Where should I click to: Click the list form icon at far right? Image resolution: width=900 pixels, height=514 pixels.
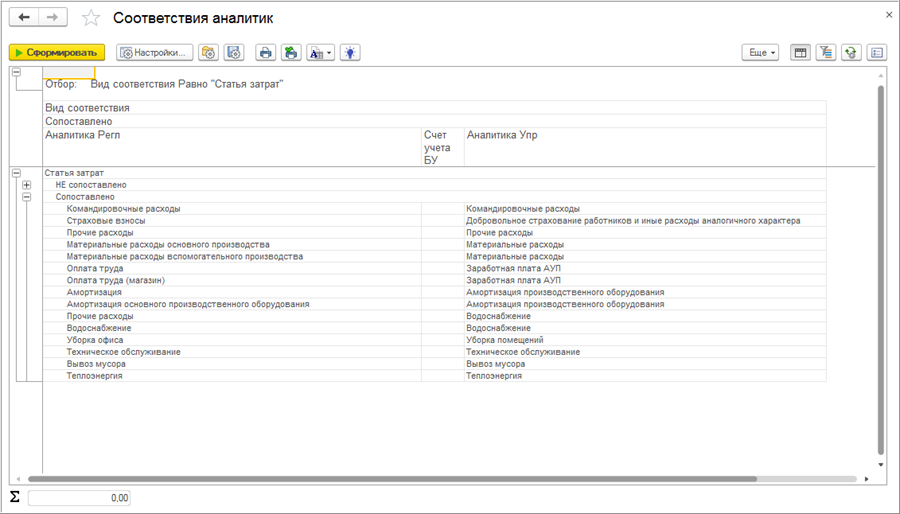point(876,52)
